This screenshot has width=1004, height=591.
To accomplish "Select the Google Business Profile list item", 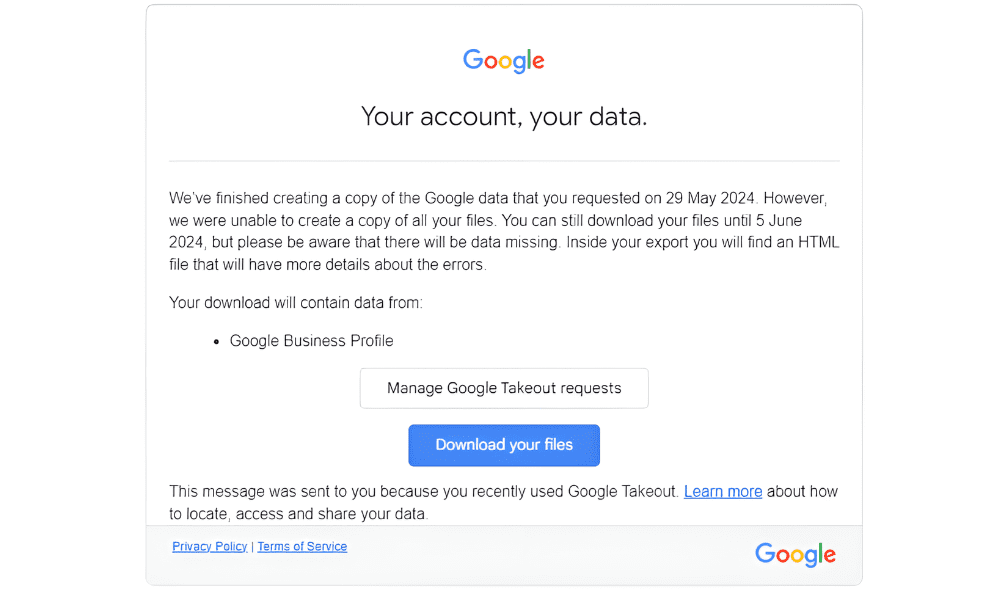I will [311, 340].
